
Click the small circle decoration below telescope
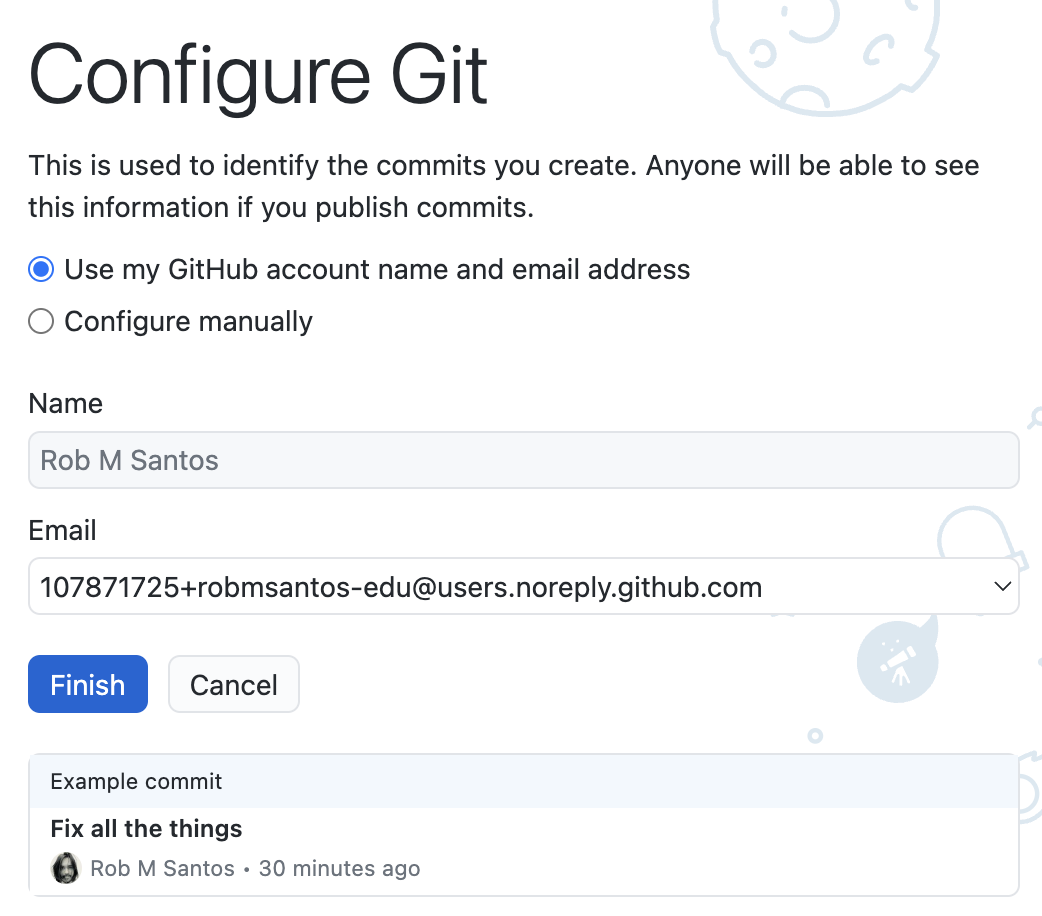(815, 736)
